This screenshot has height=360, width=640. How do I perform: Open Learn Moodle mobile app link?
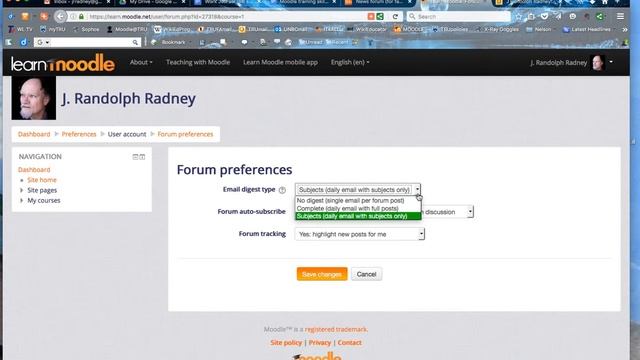(280, 62)
